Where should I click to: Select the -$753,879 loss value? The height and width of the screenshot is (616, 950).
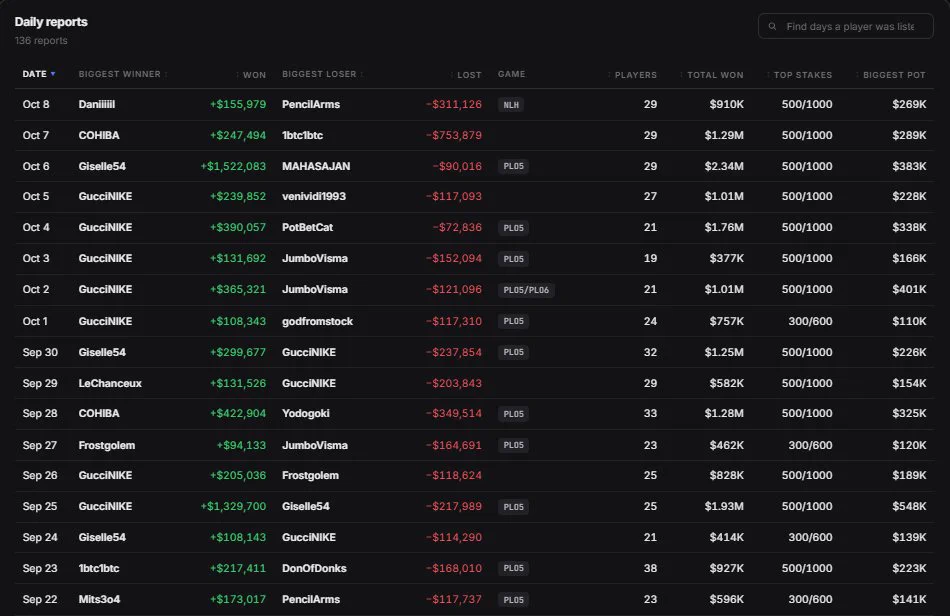click(454, 135)
